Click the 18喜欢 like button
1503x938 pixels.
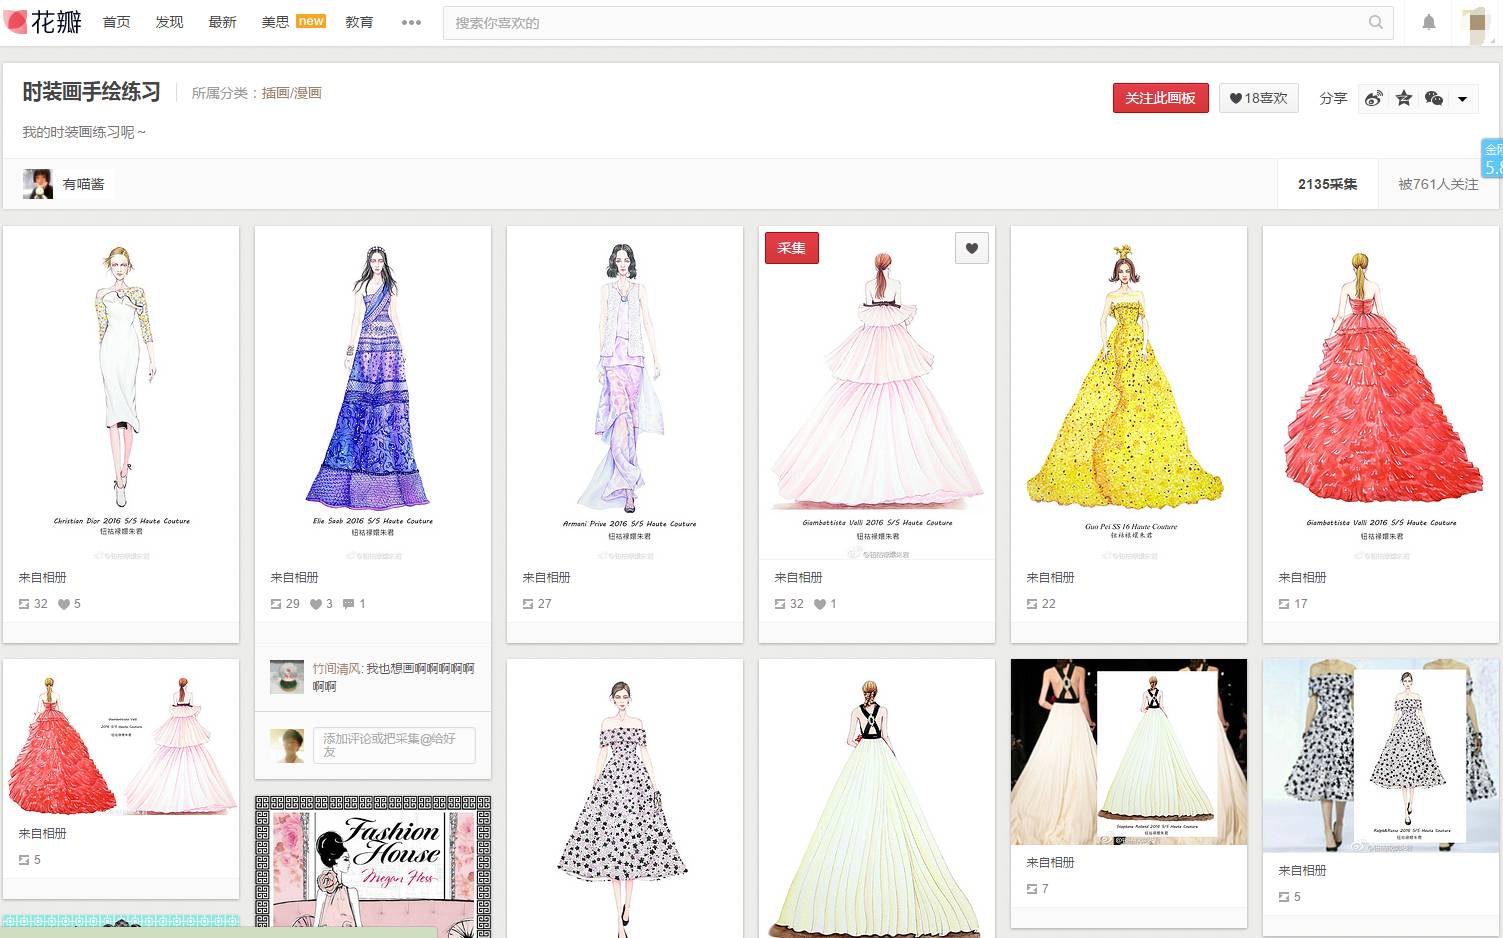coord(1258,98)
